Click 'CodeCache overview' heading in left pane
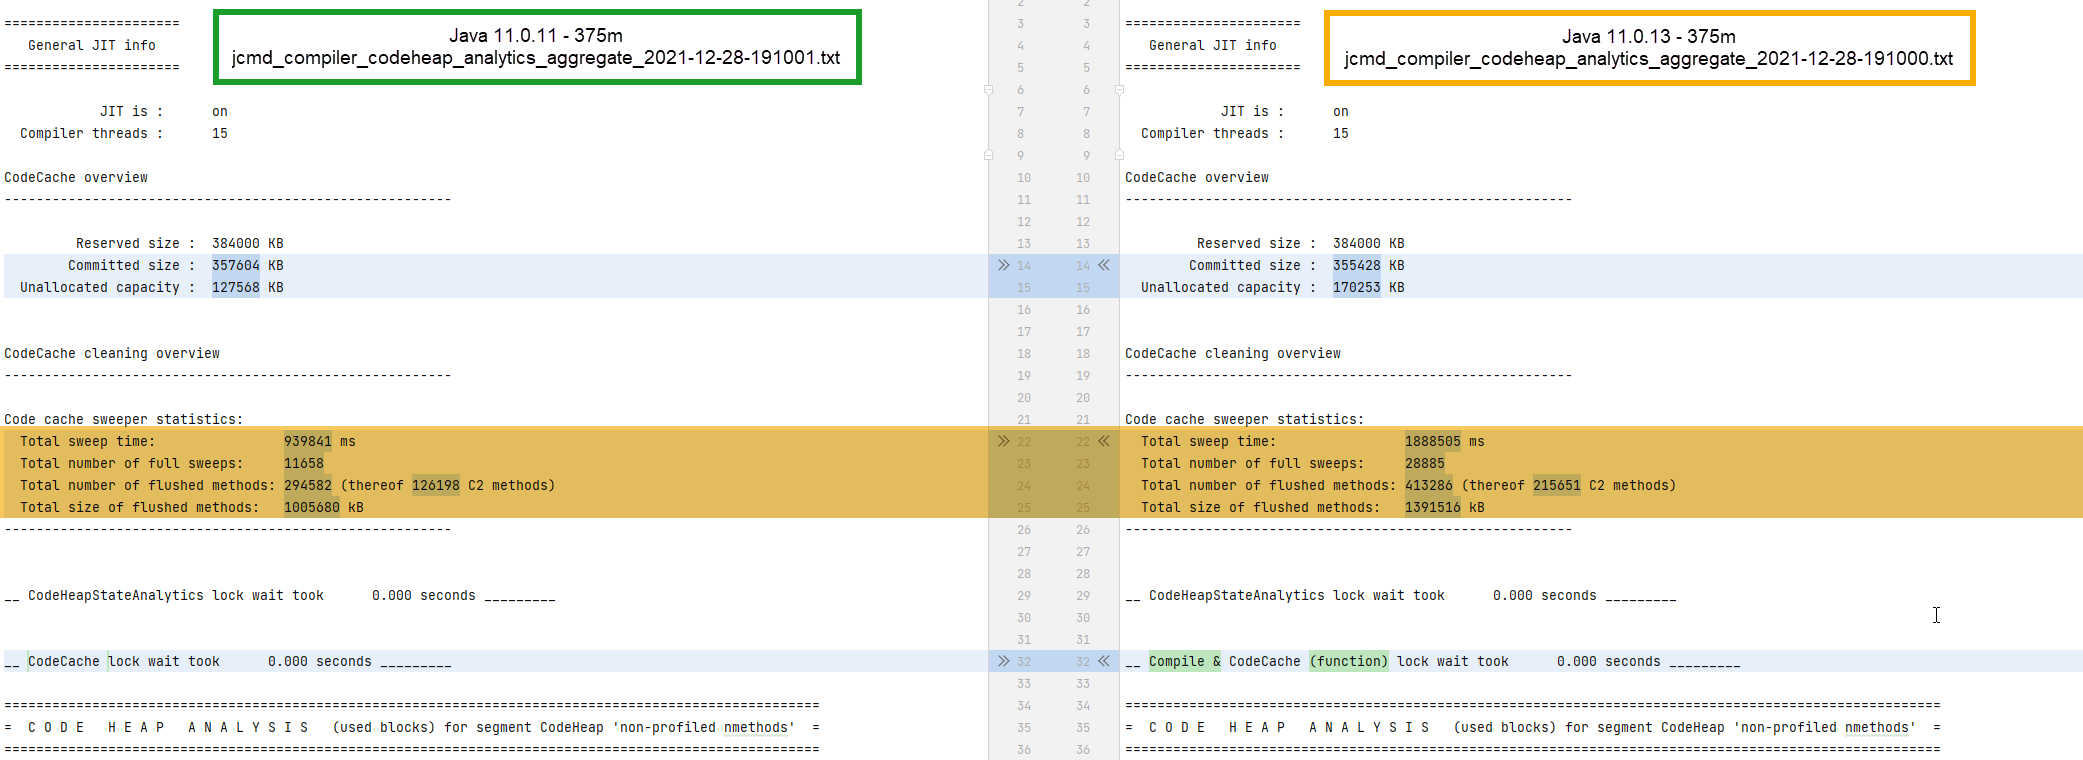The height and width of the screenshot is (760, 2083). click(76, 177)
